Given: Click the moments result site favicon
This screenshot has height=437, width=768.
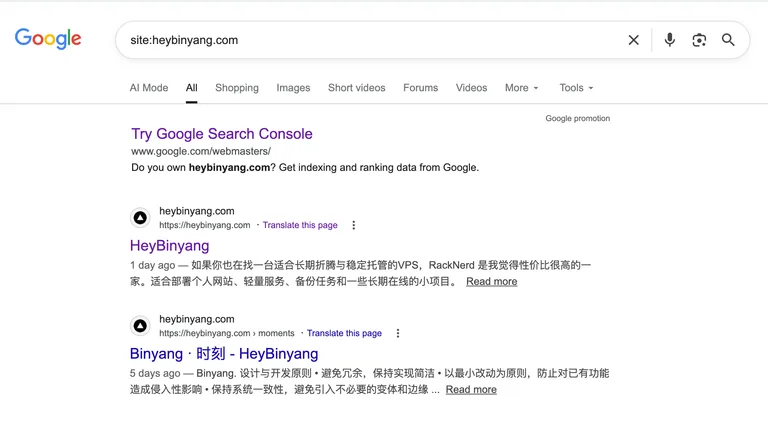Looking at the screenshot, I should [x=140, y=326].
